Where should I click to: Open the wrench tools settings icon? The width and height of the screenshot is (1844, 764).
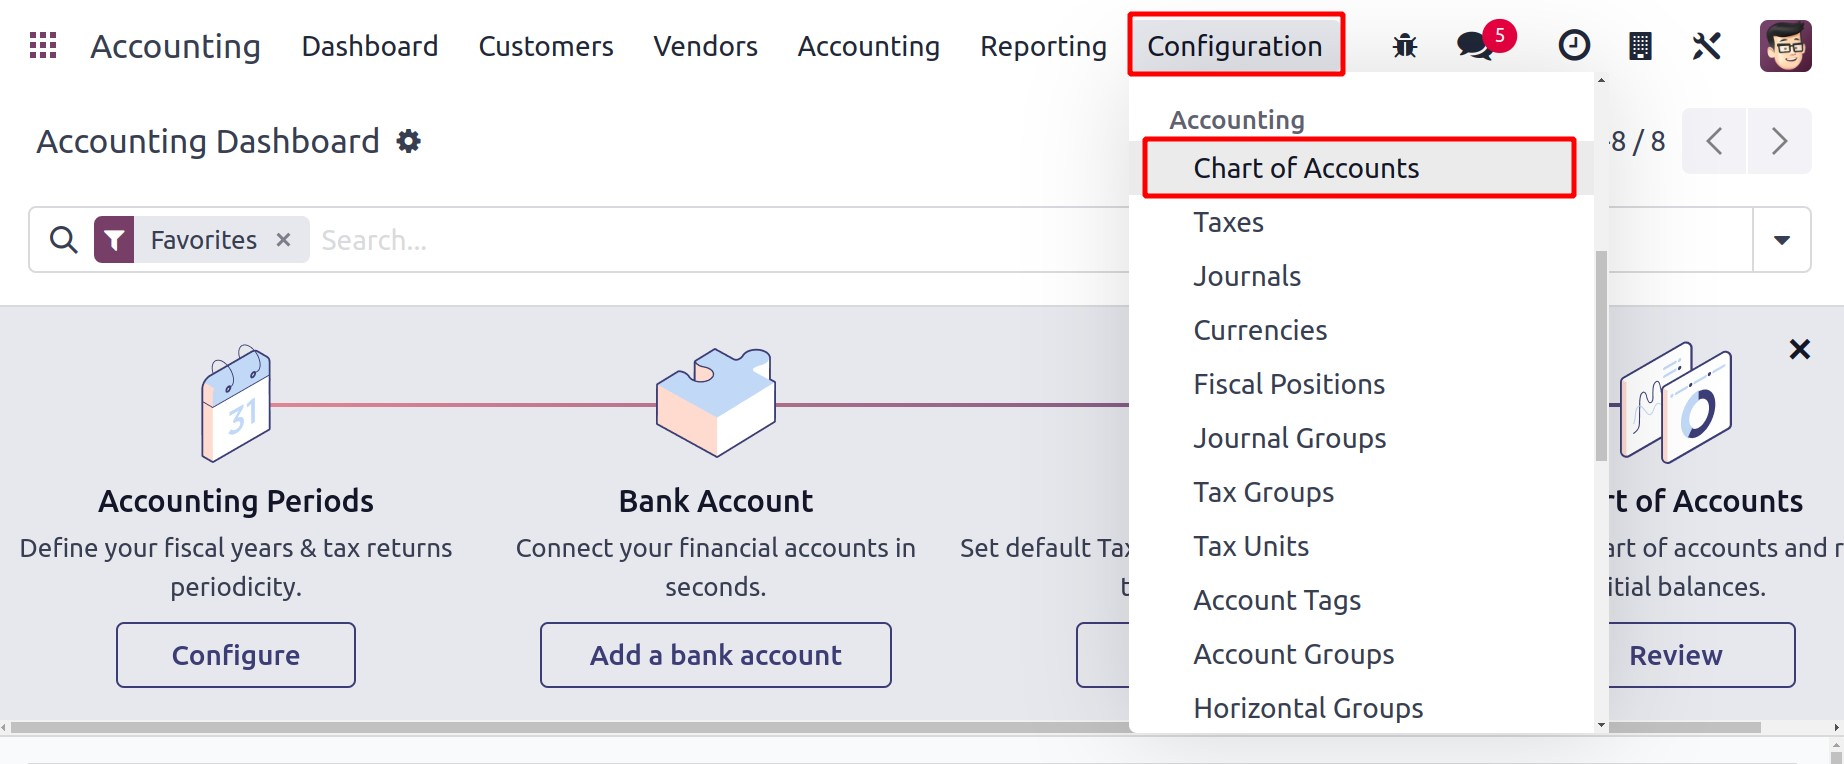(x=1706, y=46)
